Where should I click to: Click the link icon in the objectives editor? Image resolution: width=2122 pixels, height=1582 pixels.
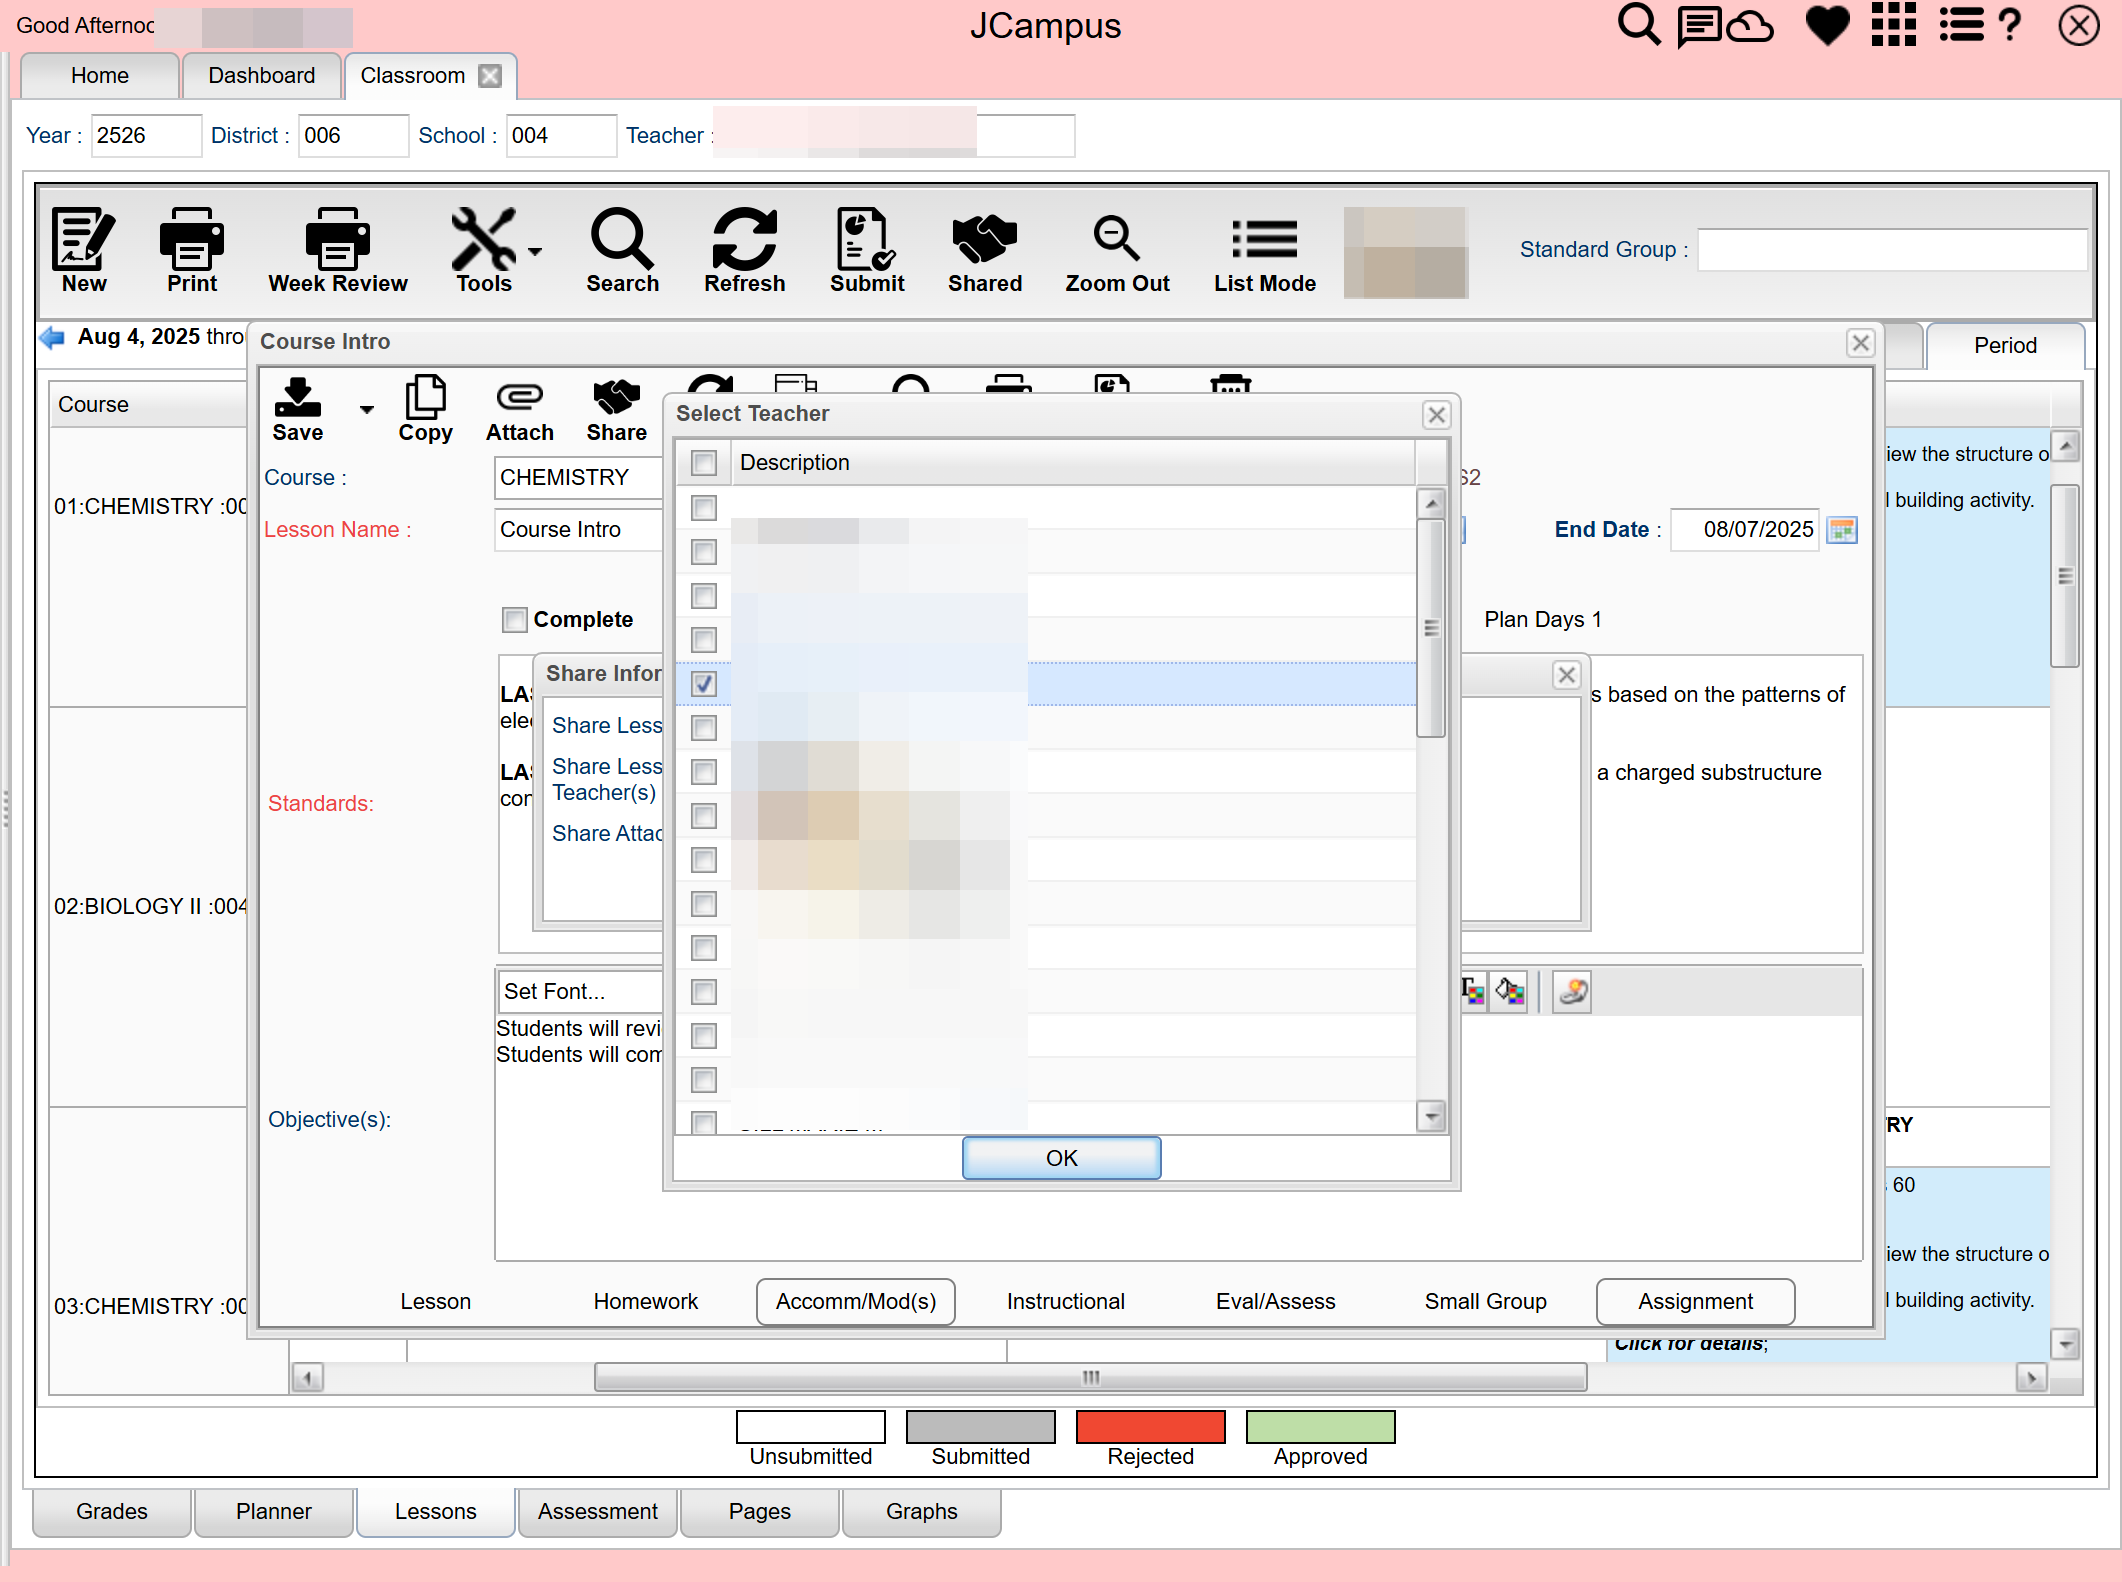(x=1572, y=992)
